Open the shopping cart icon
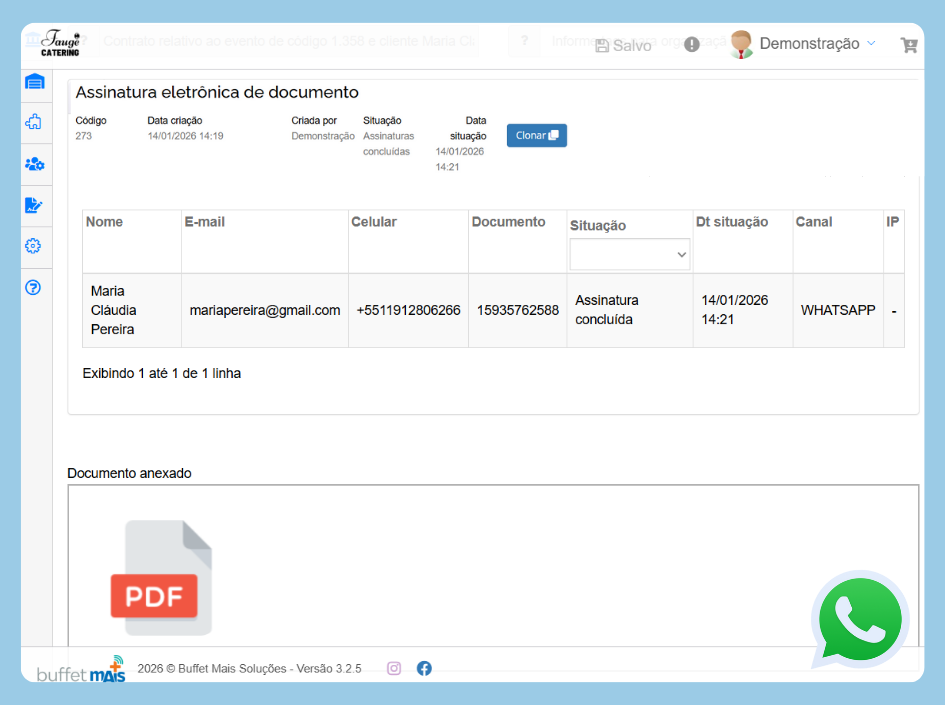The height and width of the screenshot is (705, 945). tap(908, 45)
